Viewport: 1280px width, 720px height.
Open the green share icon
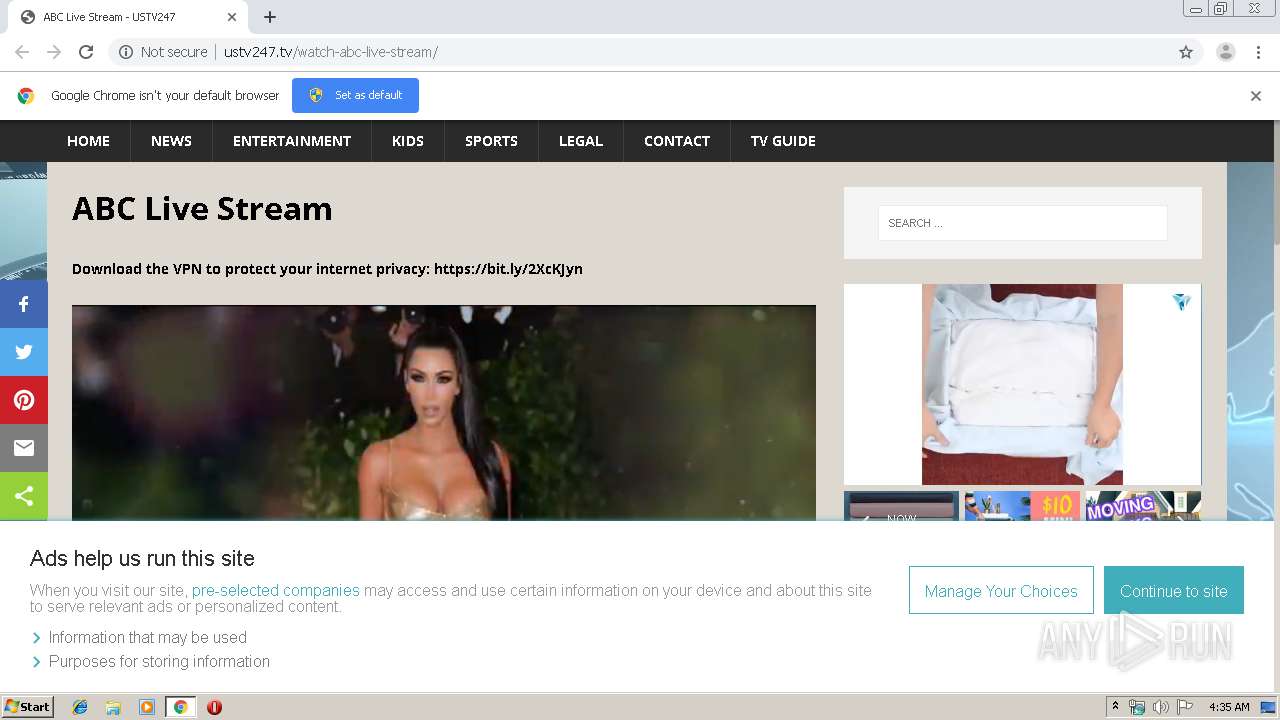24,496
